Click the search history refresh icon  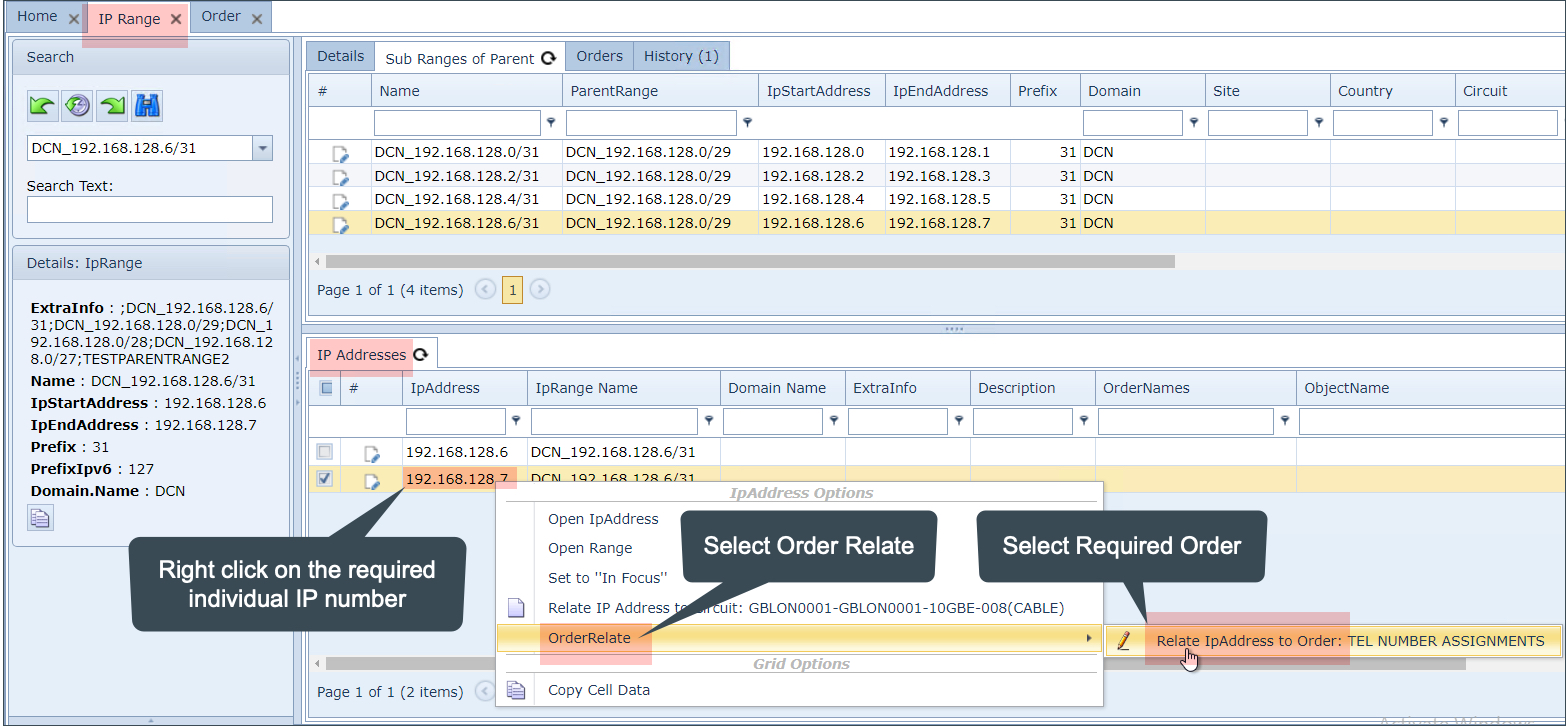[77, 106]
